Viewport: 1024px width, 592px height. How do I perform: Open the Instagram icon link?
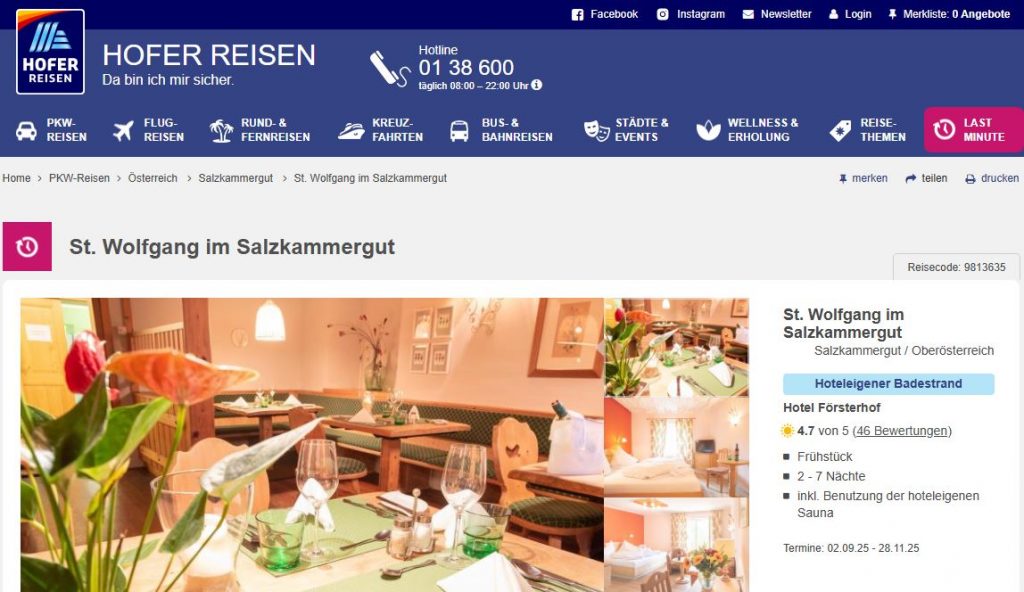(662, 14)
